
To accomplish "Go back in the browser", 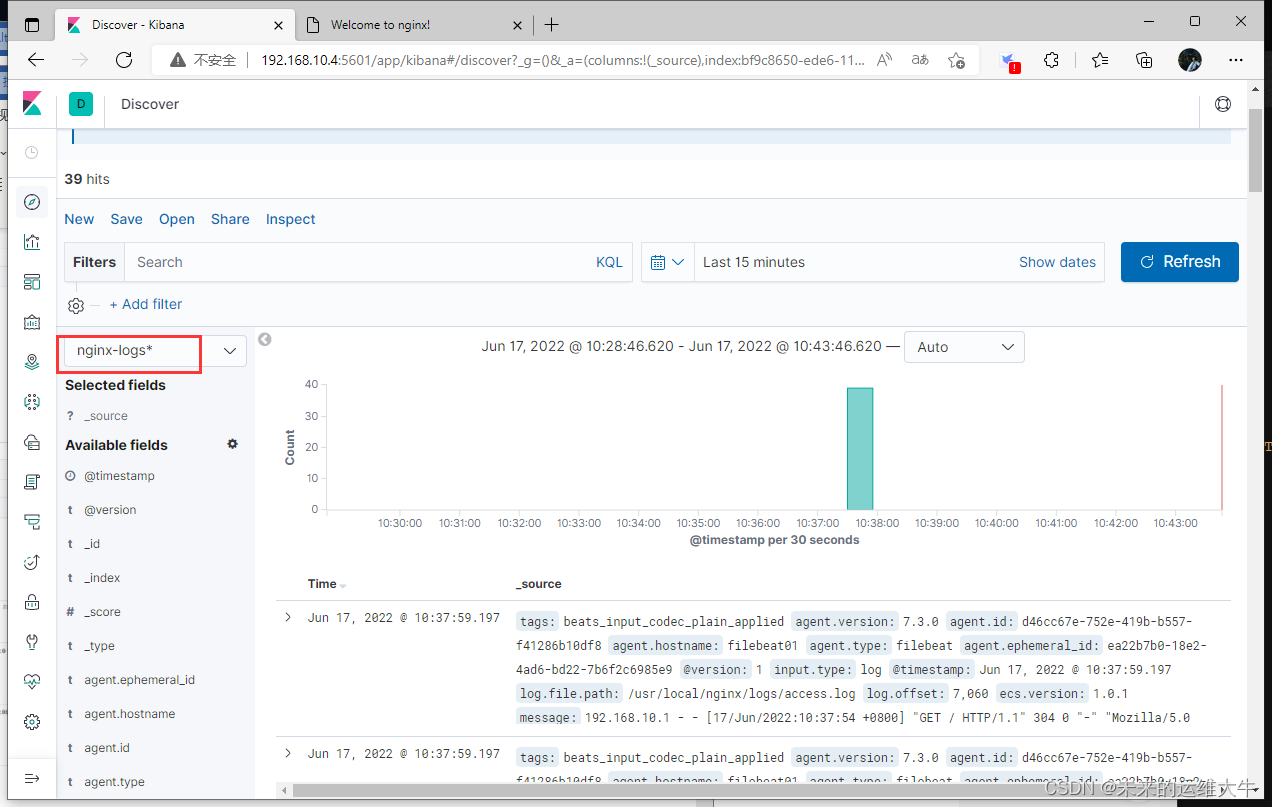I will click(x=36, y=60).
